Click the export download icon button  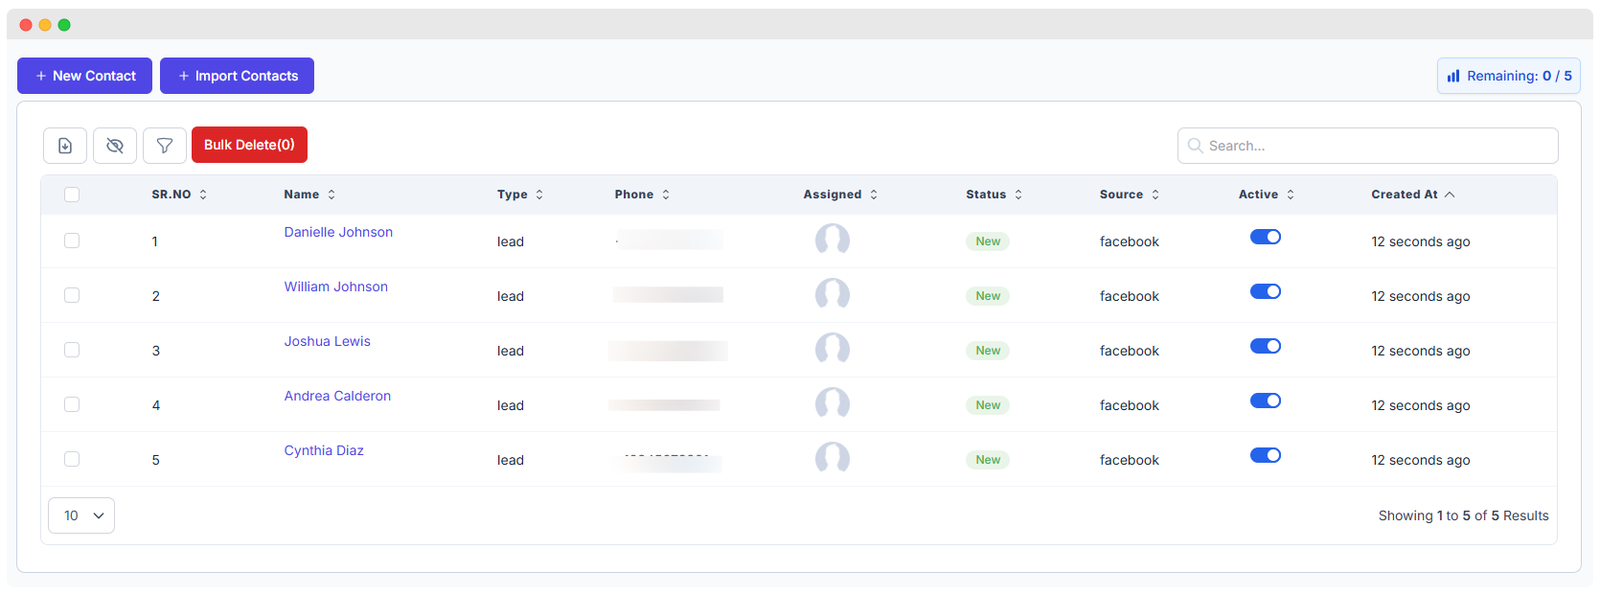click(65, 146)
